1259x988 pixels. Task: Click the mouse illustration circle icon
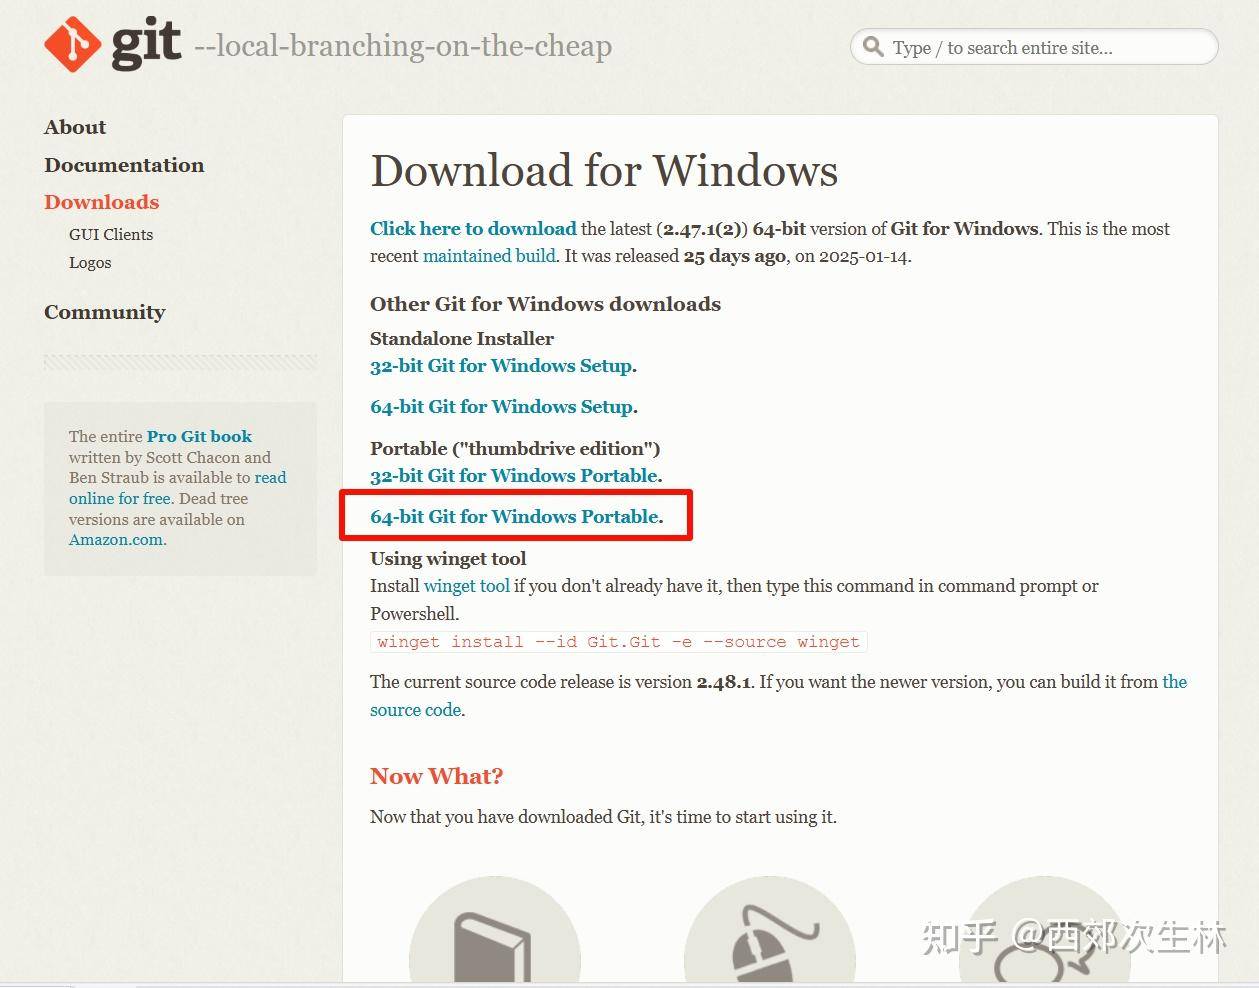[770, 931]
